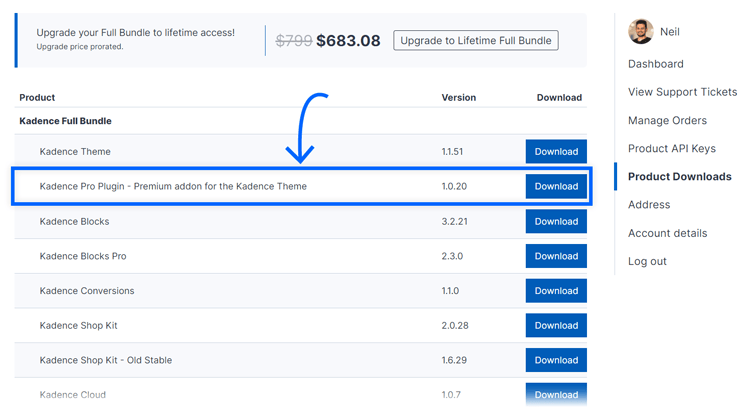750x410 pixels.
Task: Click version 2.3.0 of Kadence Blocks Pro
Action: click(452, 256)
